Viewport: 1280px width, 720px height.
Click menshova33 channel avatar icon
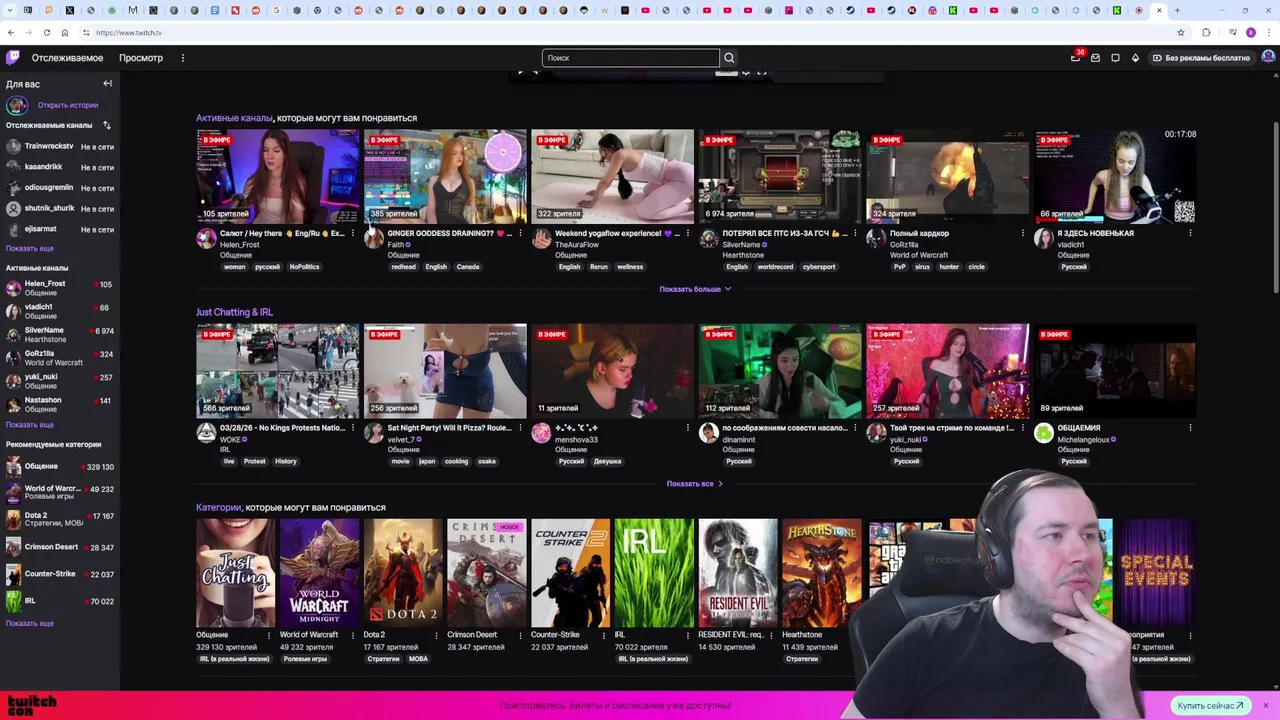[x=541, y=432]
